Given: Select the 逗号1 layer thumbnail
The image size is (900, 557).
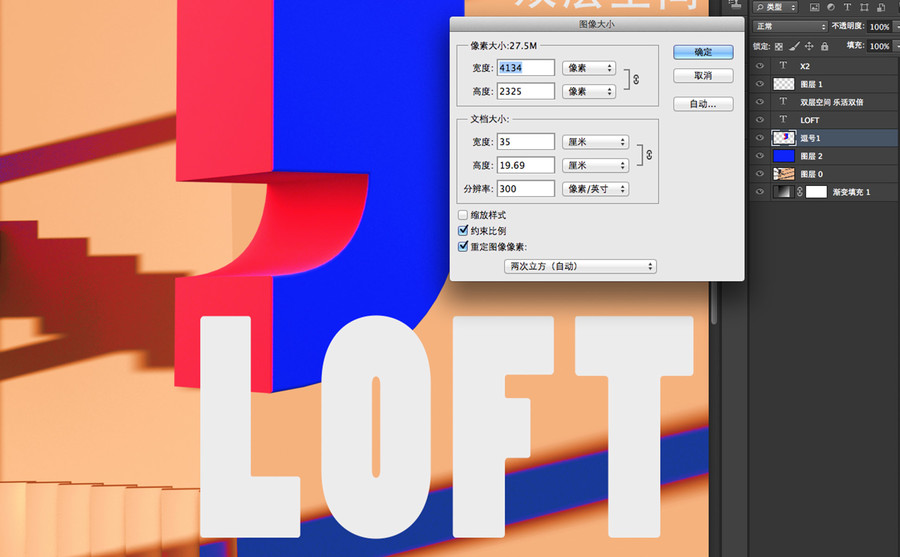Looking at the screenshot, I should [784, 138].
